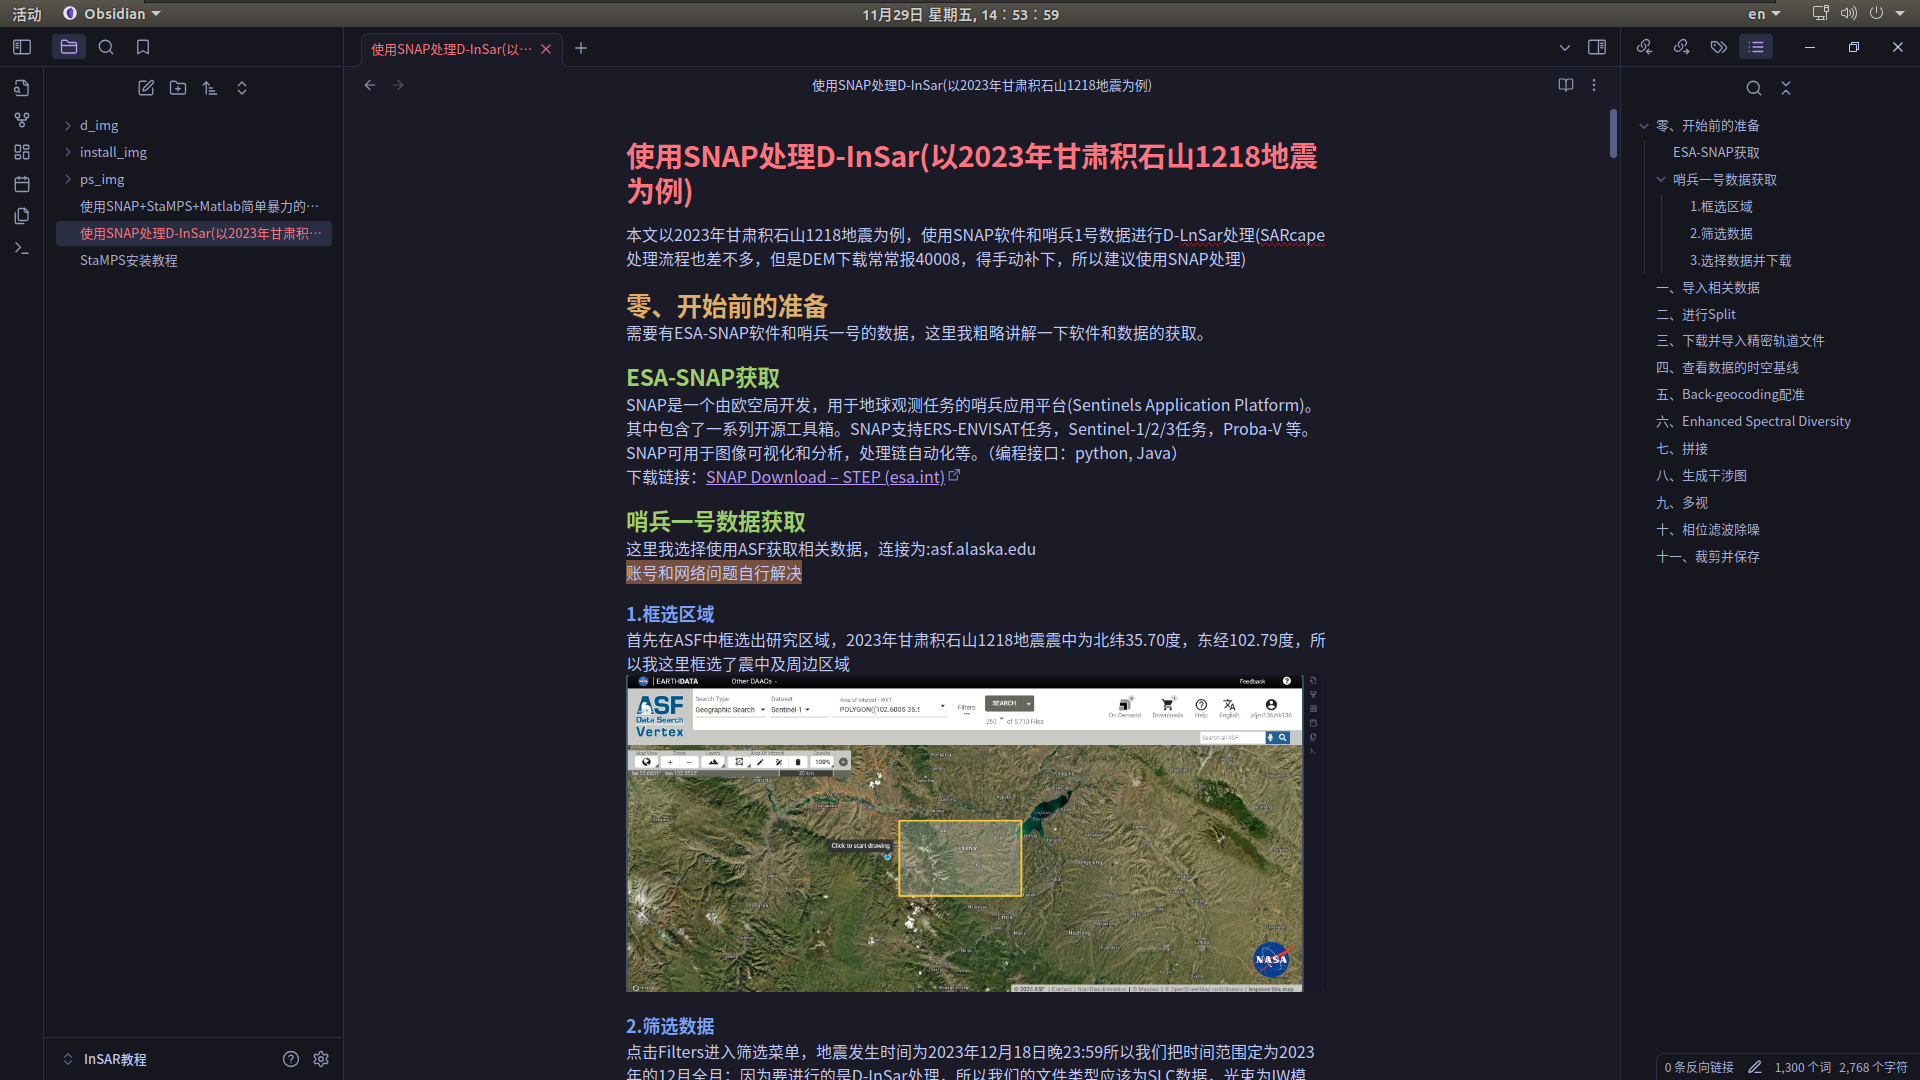
Task: Open settings gear in sidebar bottom
Action: pyautogui.click(x=321, y=1059)
